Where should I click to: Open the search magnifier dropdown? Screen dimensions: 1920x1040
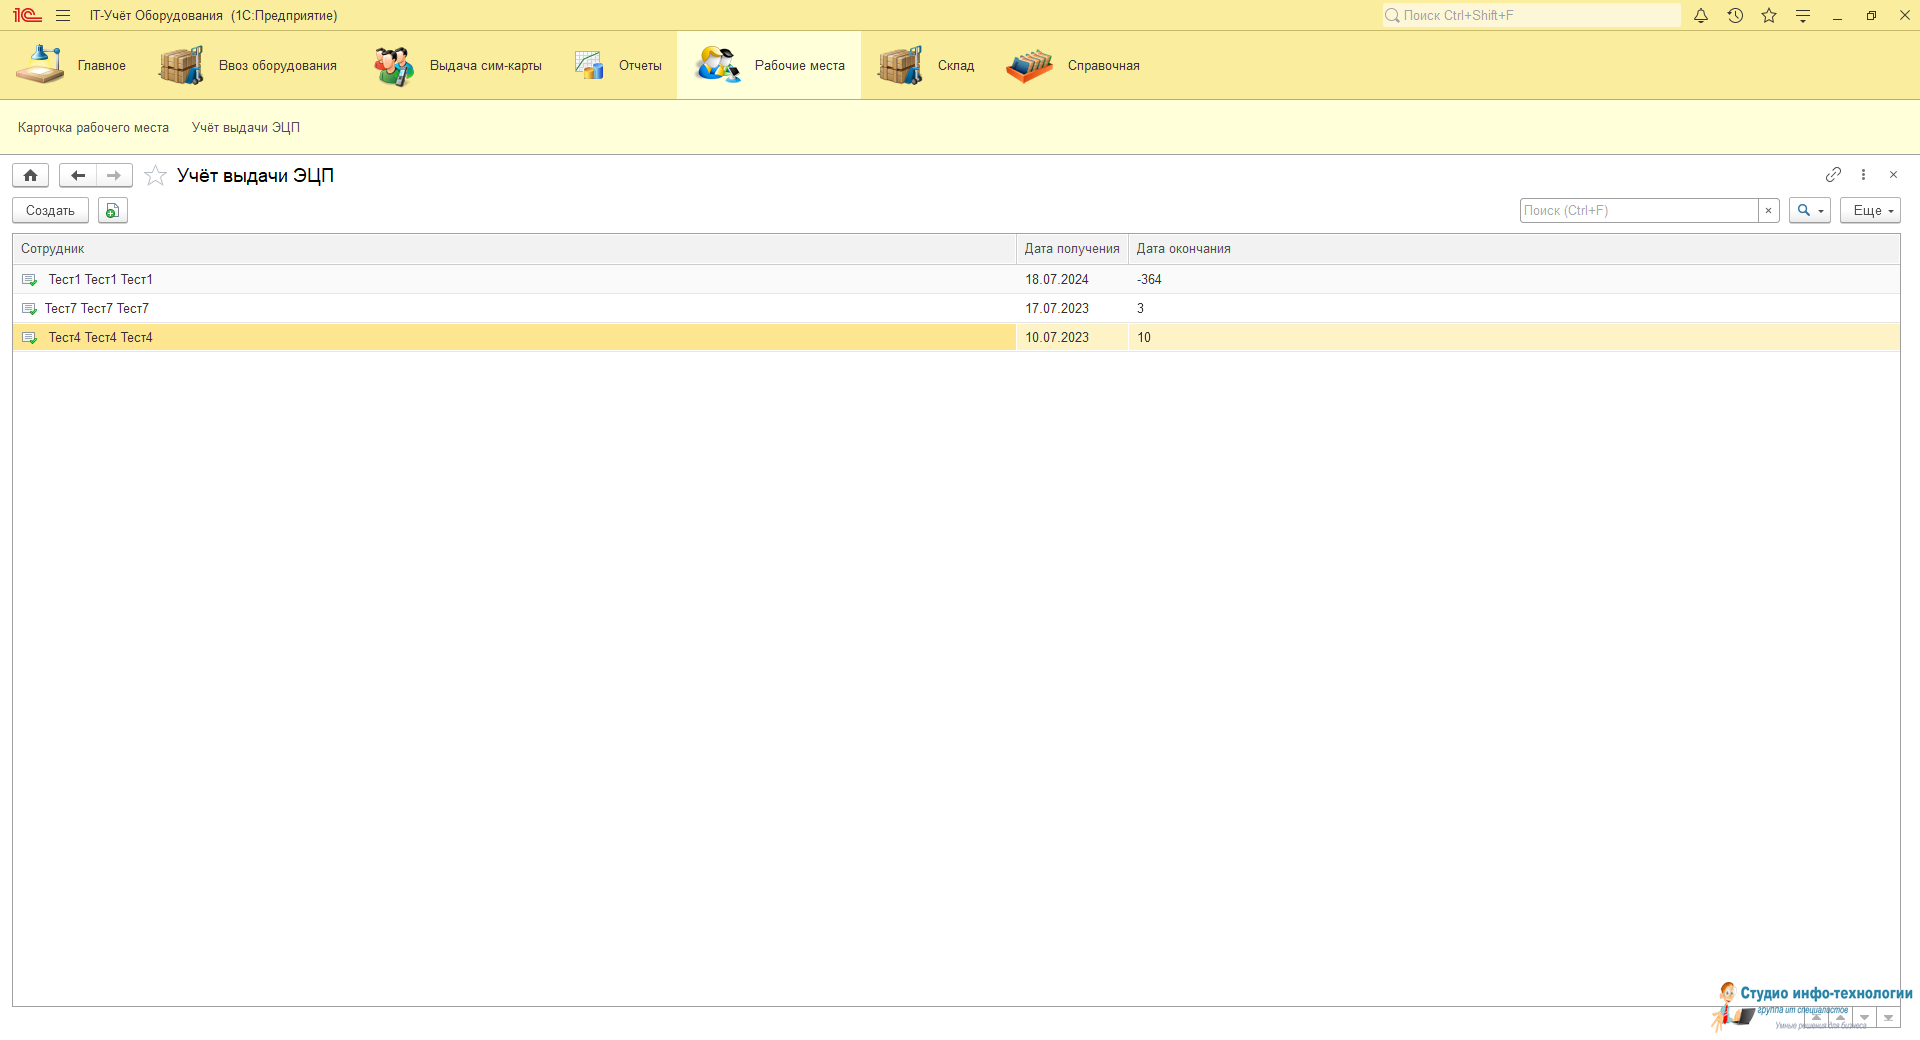1809,211
